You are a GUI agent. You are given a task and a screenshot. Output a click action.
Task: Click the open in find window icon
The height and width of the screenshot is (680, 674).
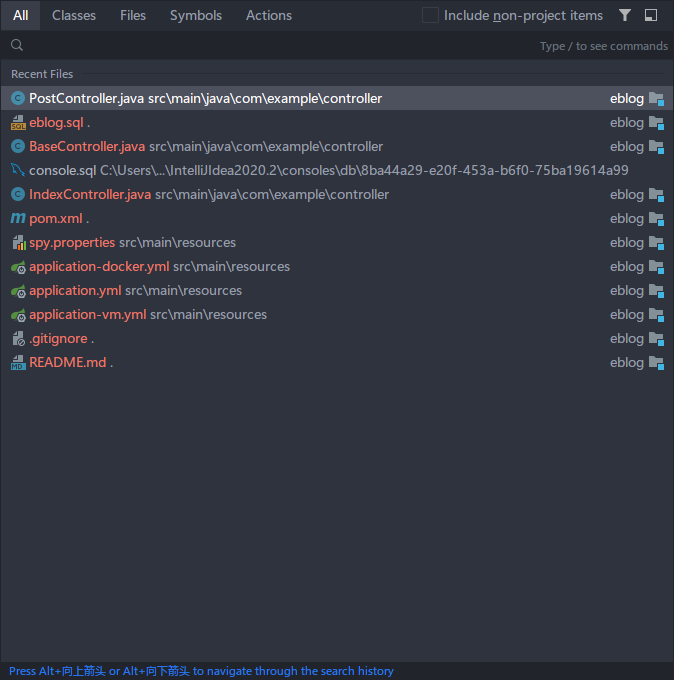coord(651,15)
